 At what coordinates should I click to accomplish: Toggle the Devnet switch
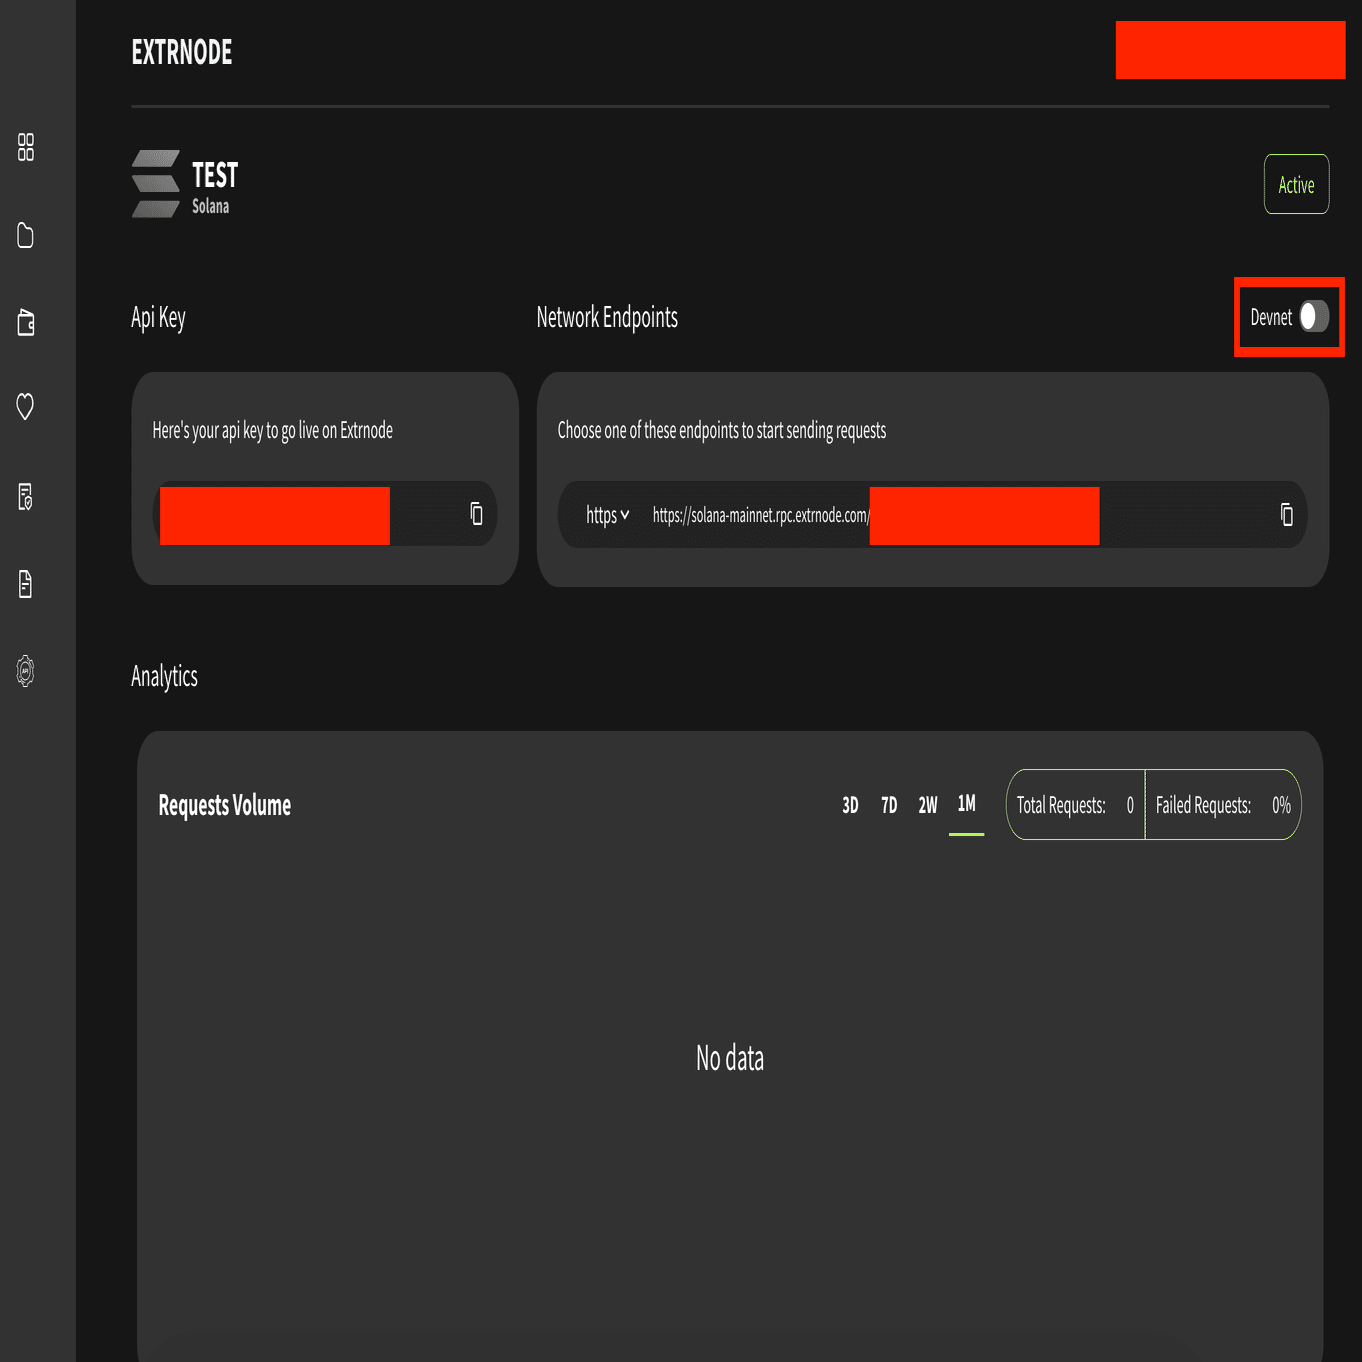pyautogui.click(x=1314, y=317)
